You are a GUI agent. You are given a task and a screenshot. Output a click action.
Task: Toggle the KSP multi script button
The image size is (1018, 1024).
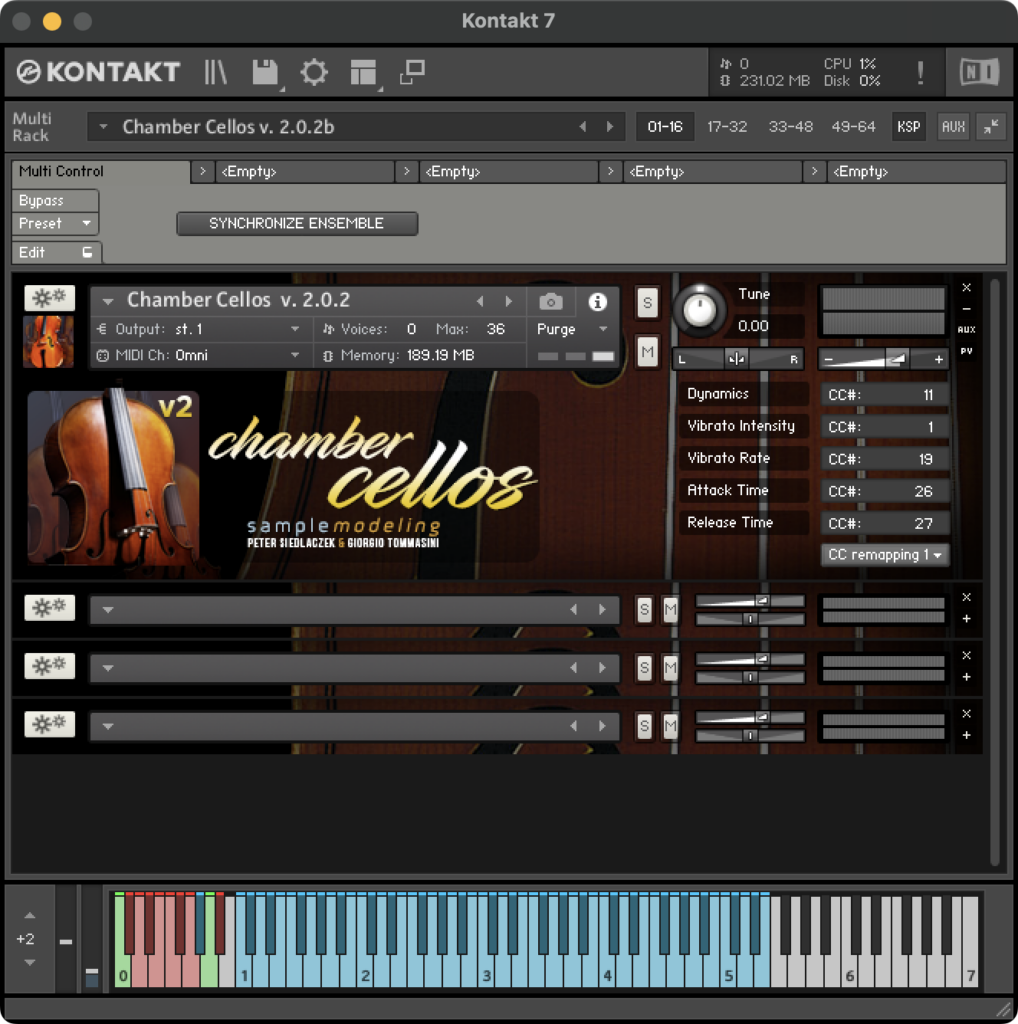tap(908, 126)
